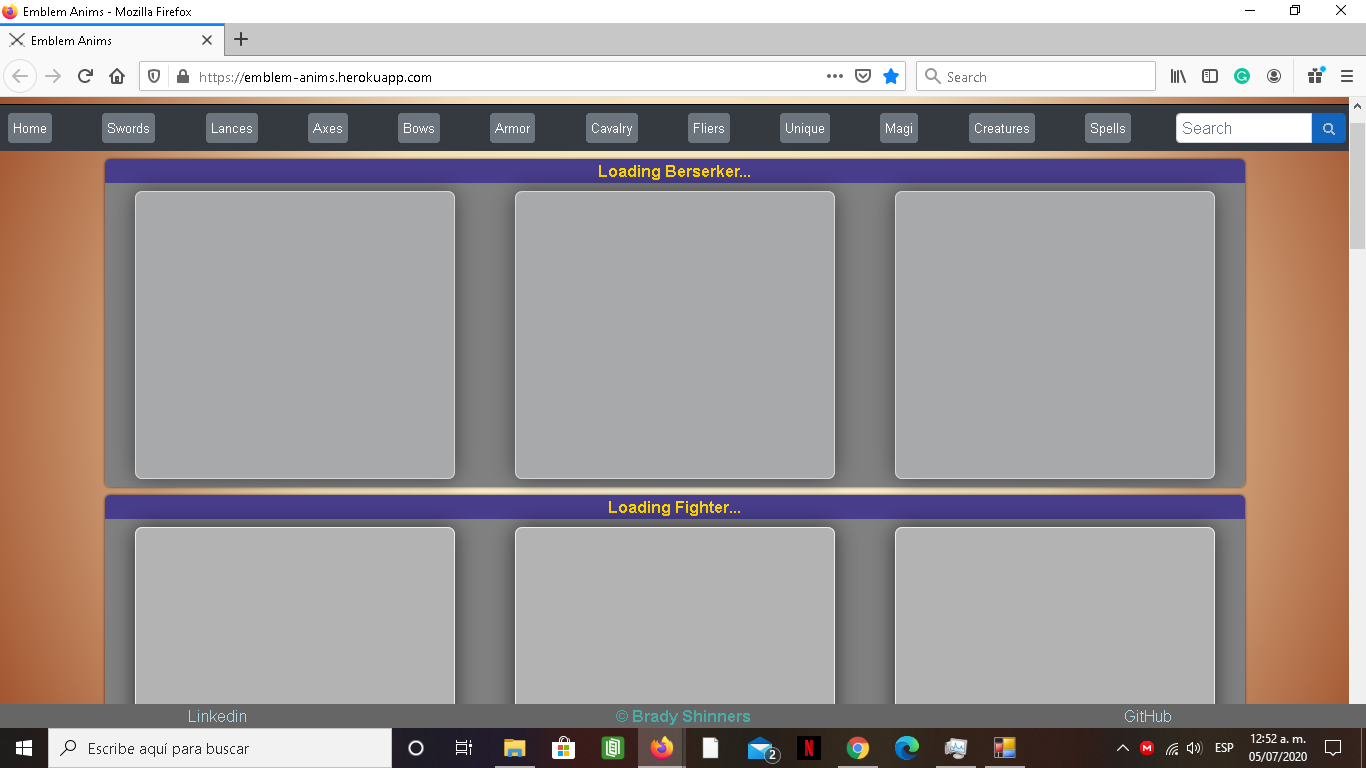
Task: Launch Netflix from the taskbar
Action: [x=809, y=748]
